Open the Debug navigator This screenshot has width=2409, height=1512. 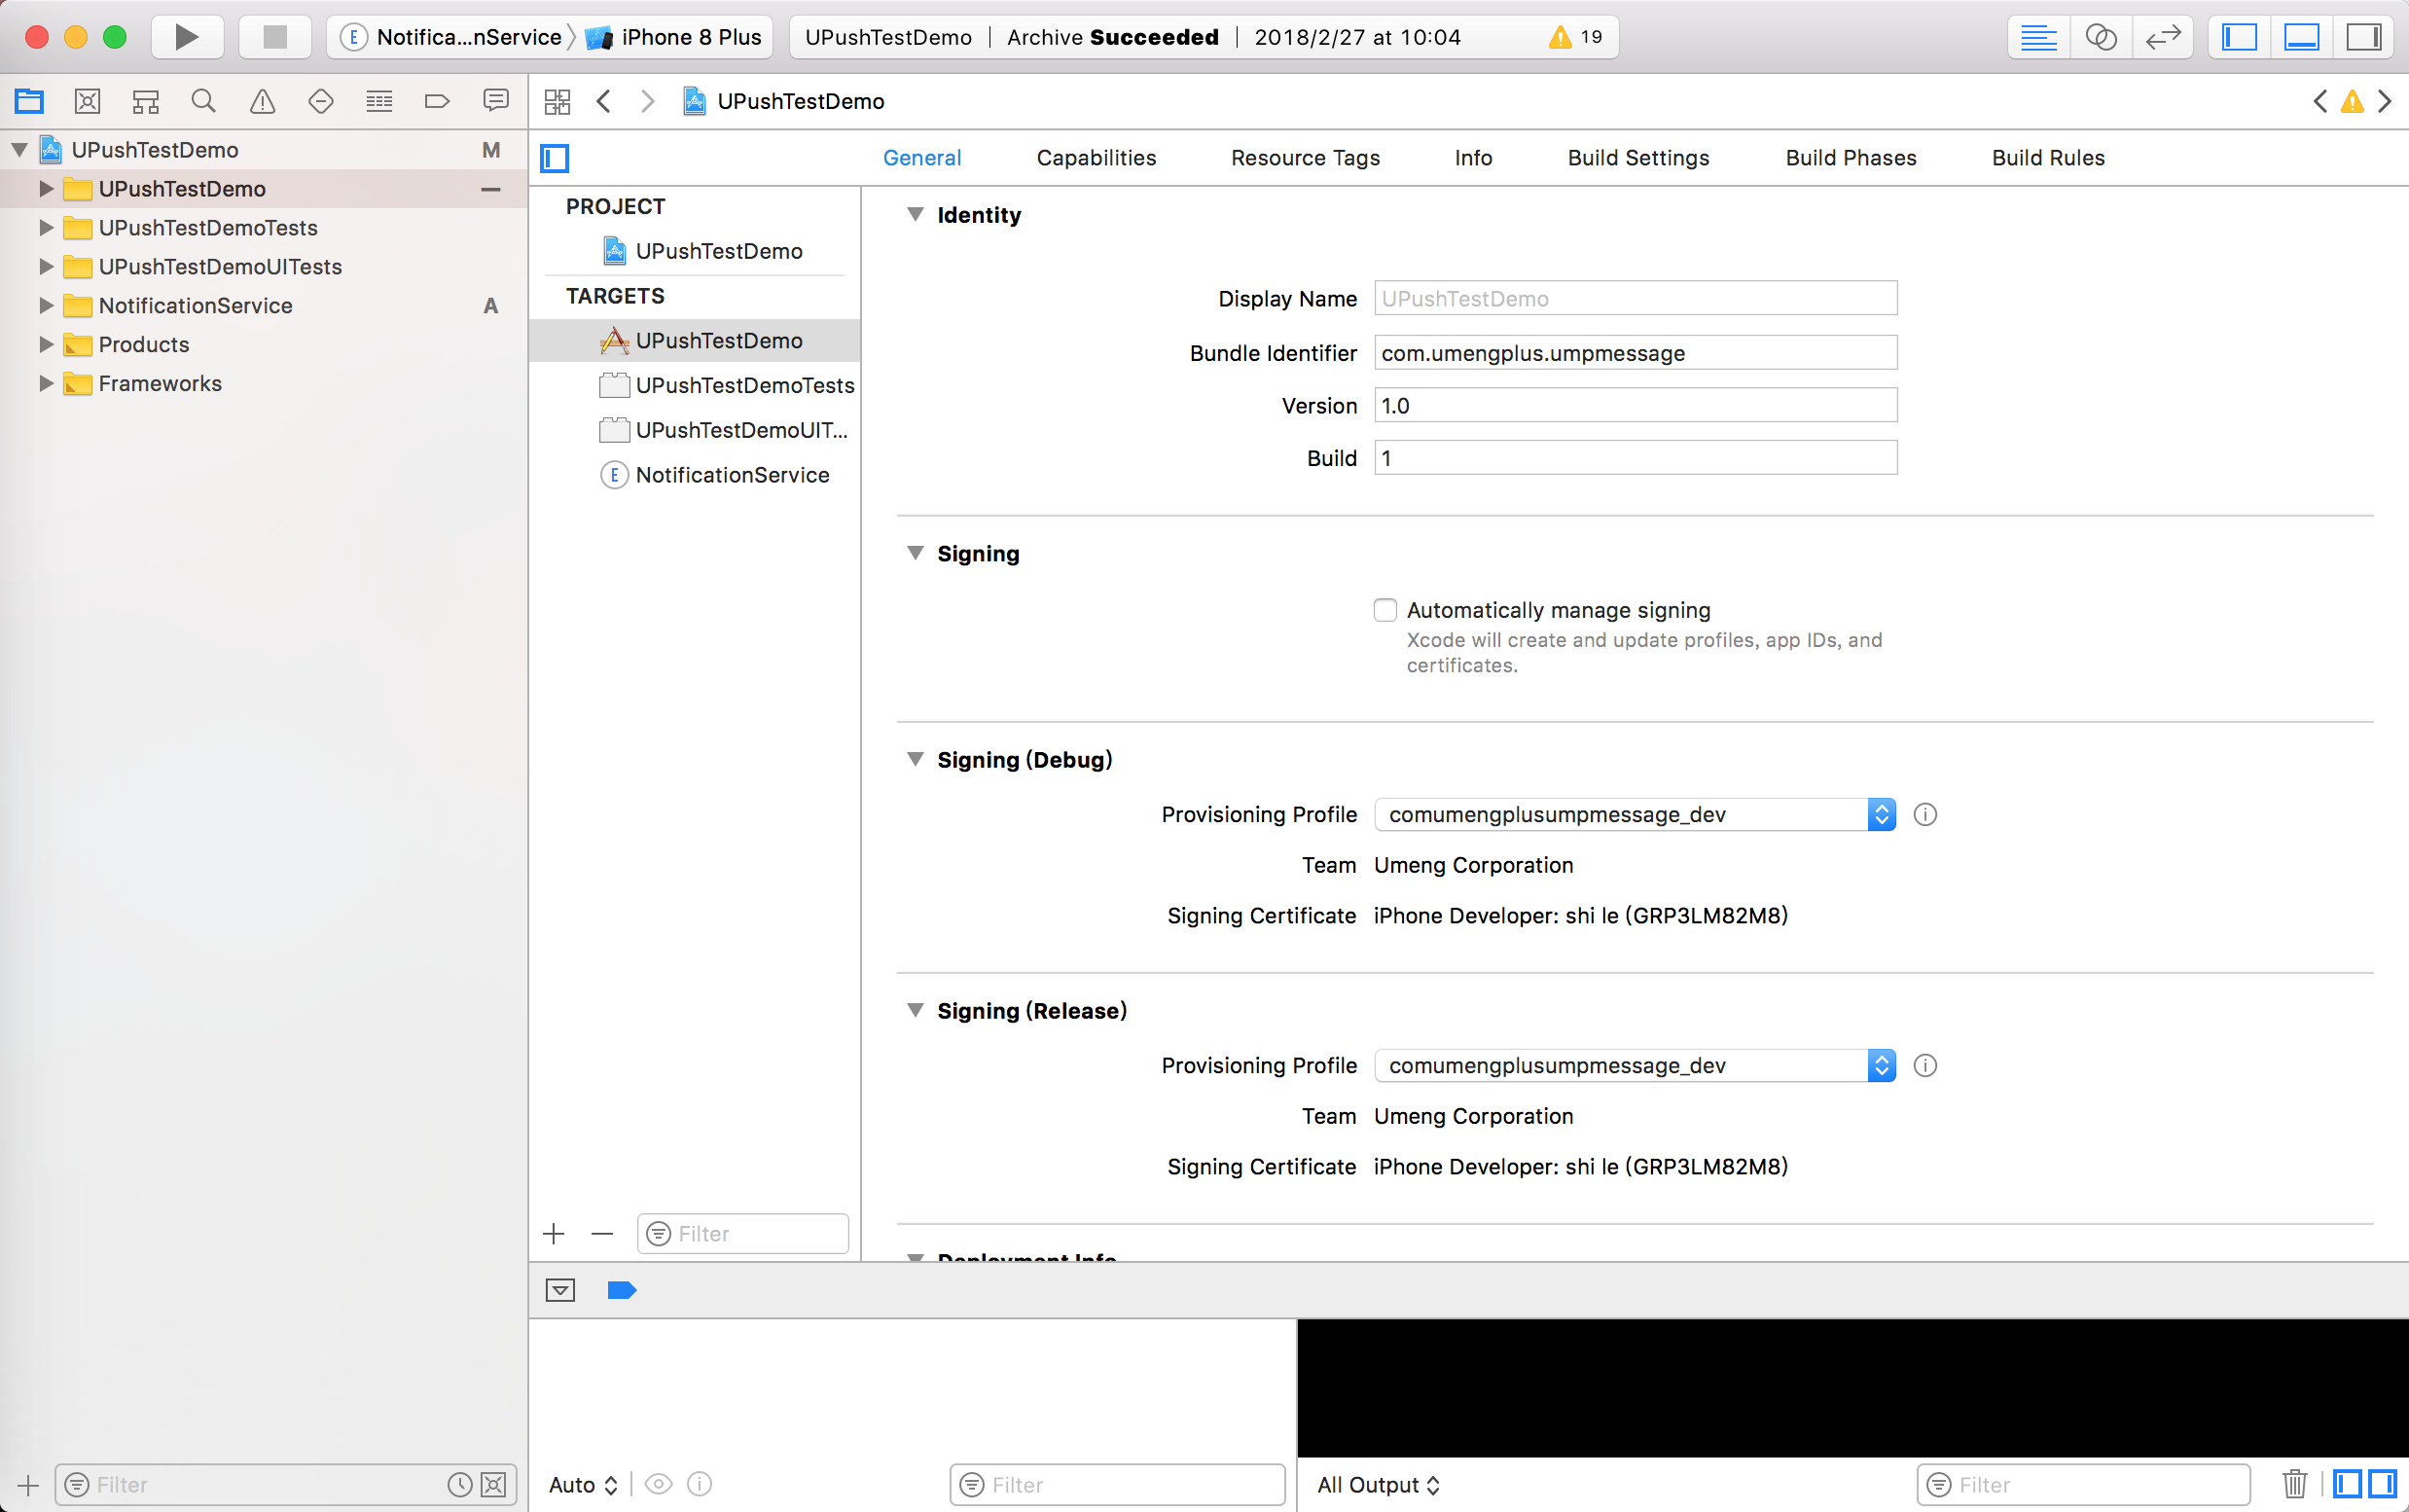(x=379, y=101)
